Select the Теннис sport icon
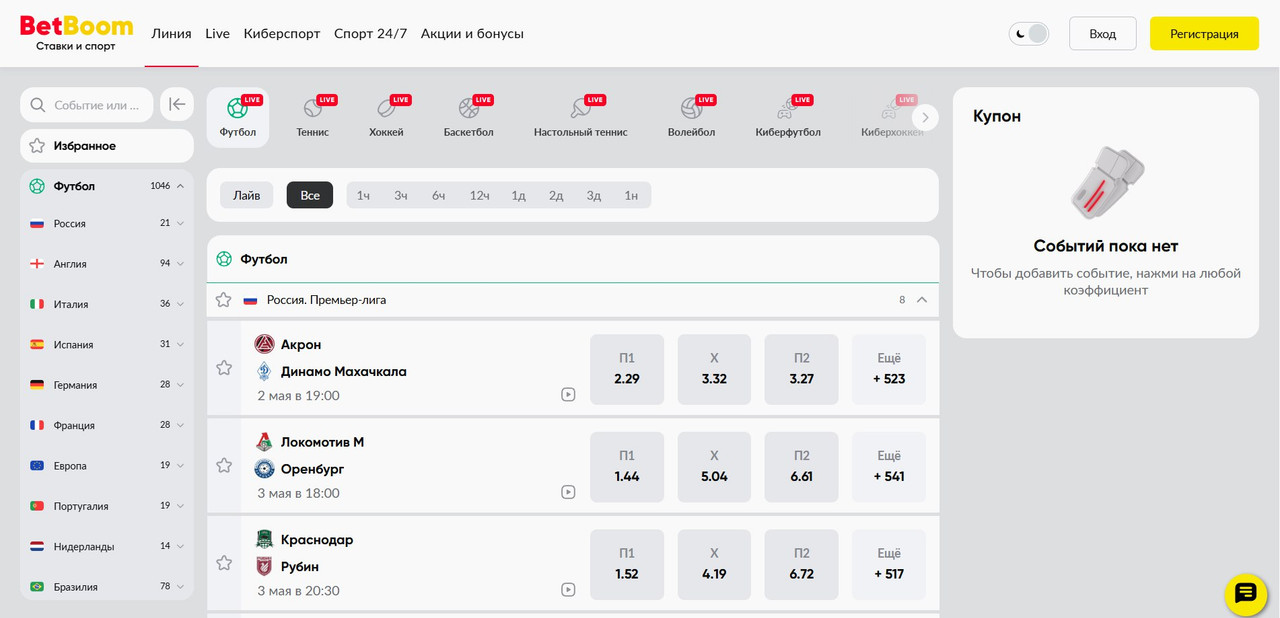Image resolution: width=1280 pixels, height=618 pixels. [x=312, y=118]
